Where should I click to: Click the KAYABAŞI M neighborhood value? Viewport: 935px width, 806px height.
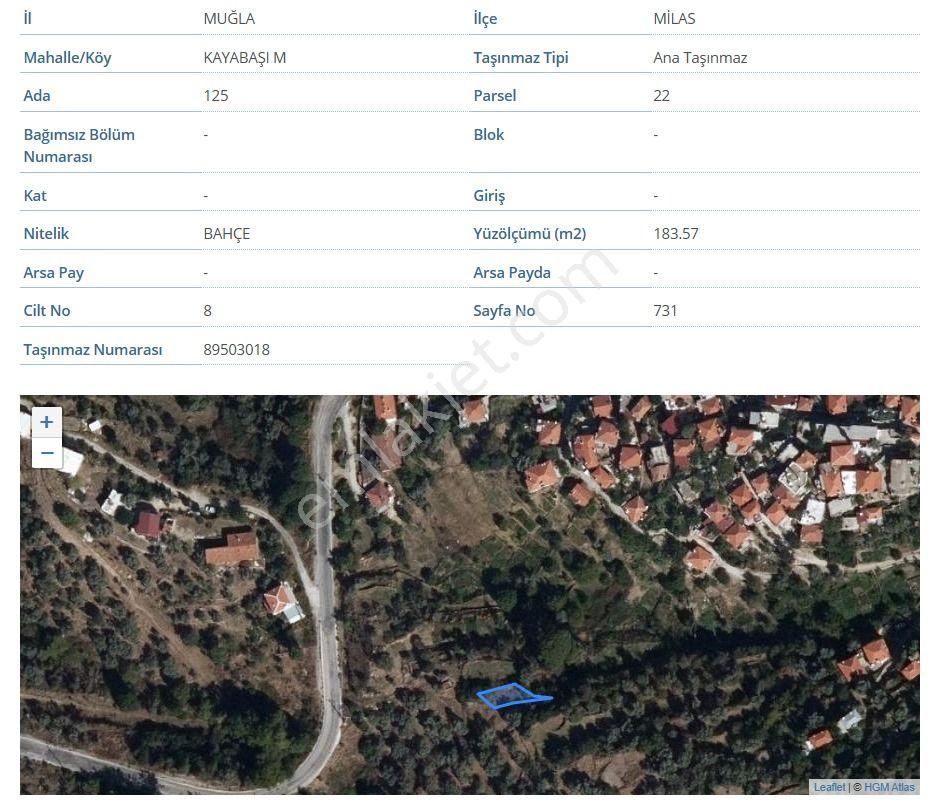coord(244,57)
